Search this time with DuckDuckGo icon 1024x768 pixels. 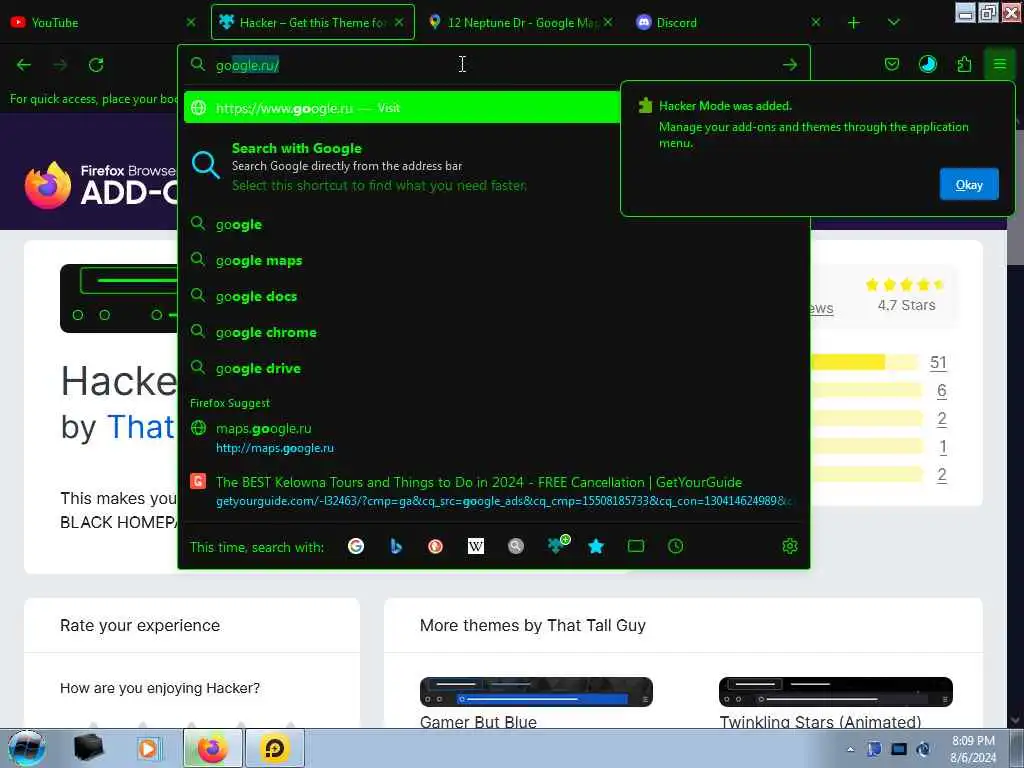436,546
